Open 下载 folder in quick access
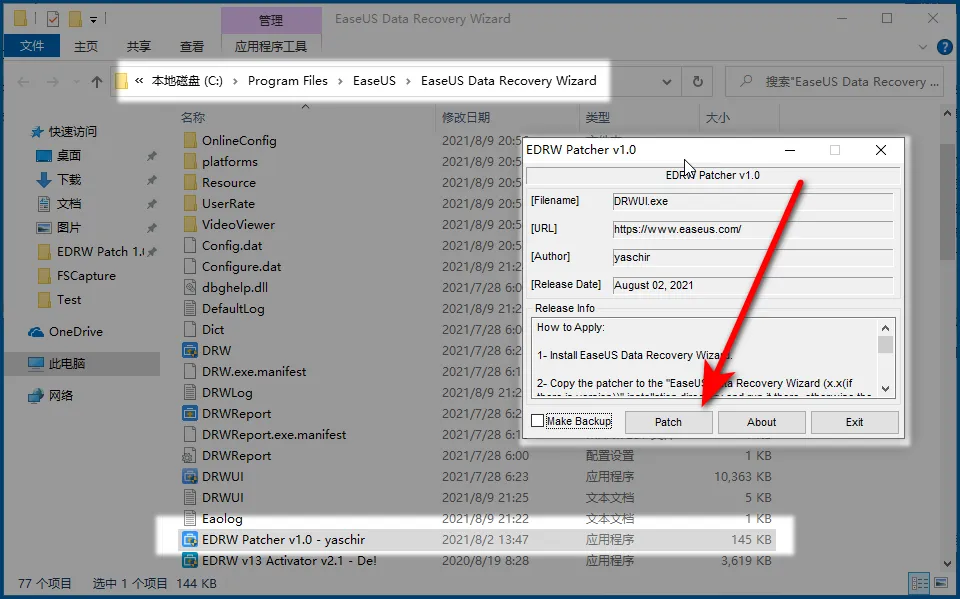 (x=69, y=179)
